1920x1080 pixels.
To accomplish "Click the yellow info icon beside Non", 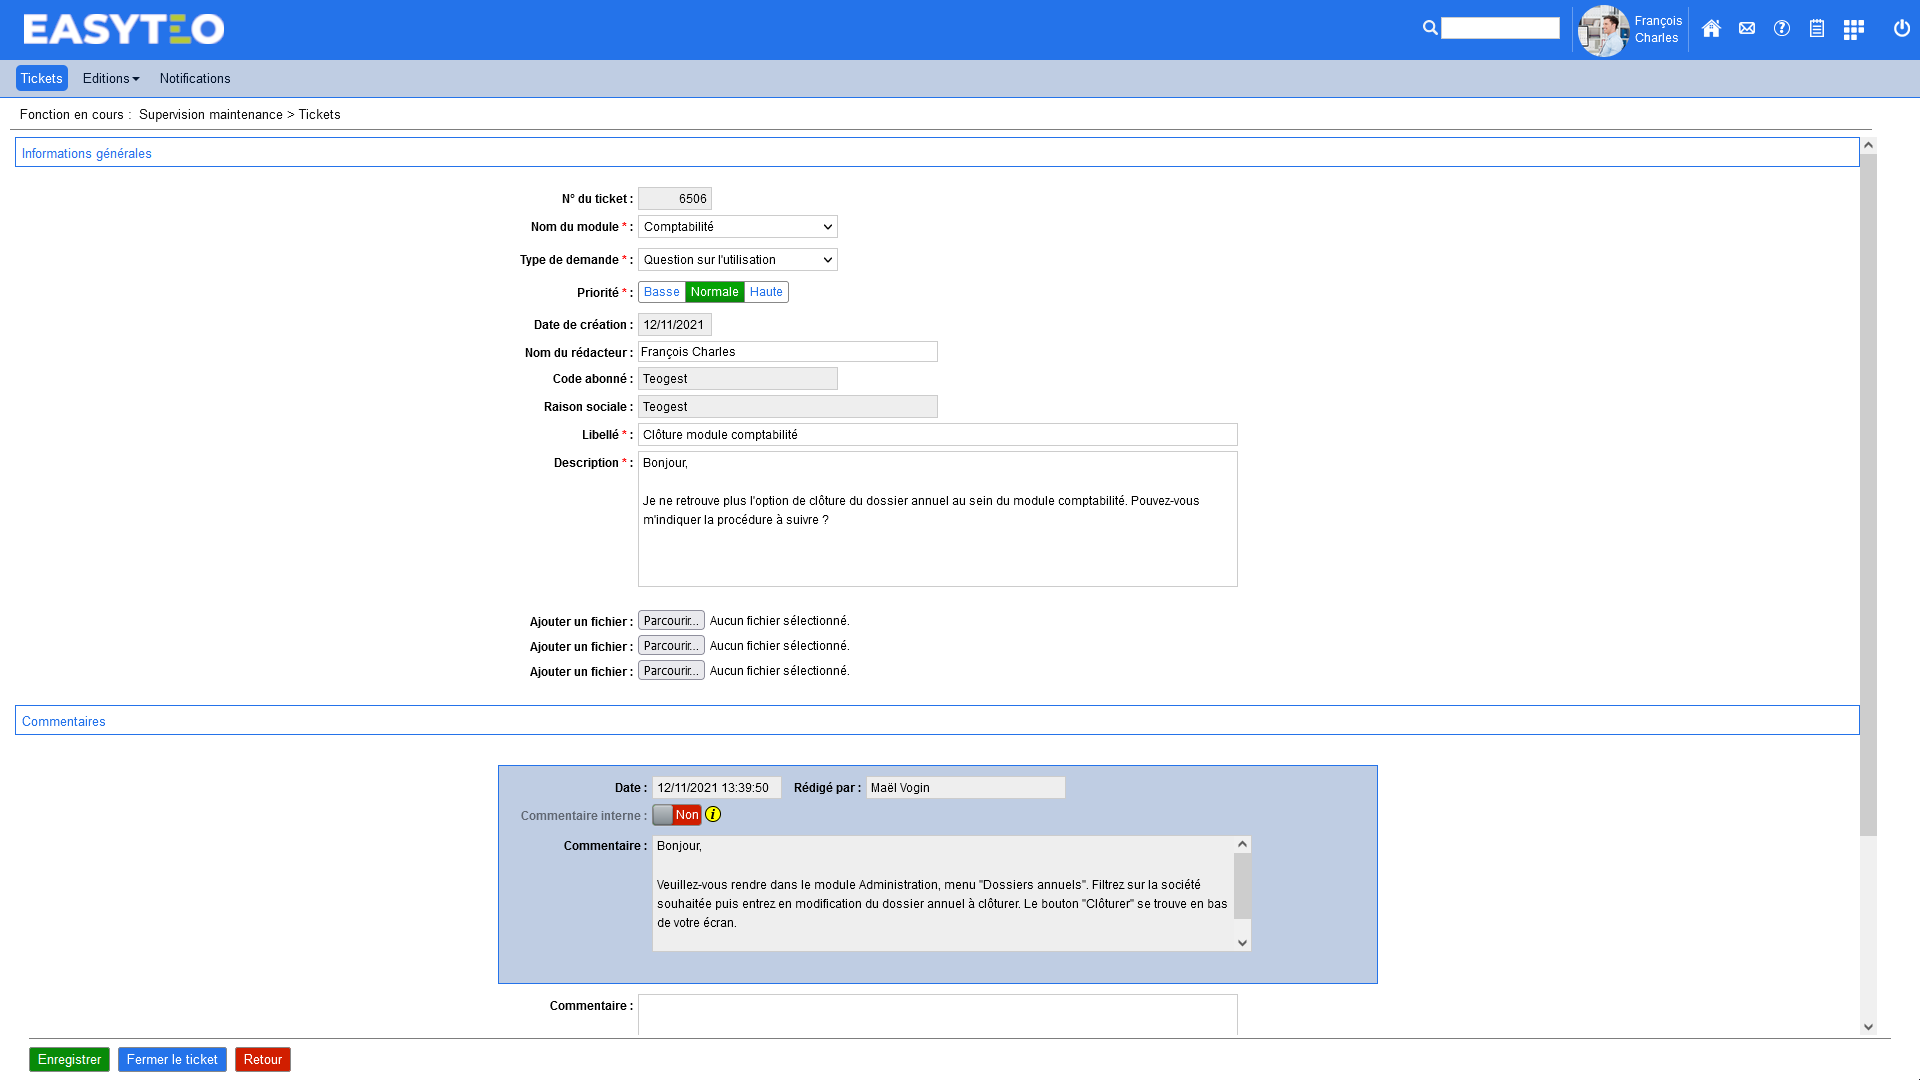I will [x=713, y=815].
